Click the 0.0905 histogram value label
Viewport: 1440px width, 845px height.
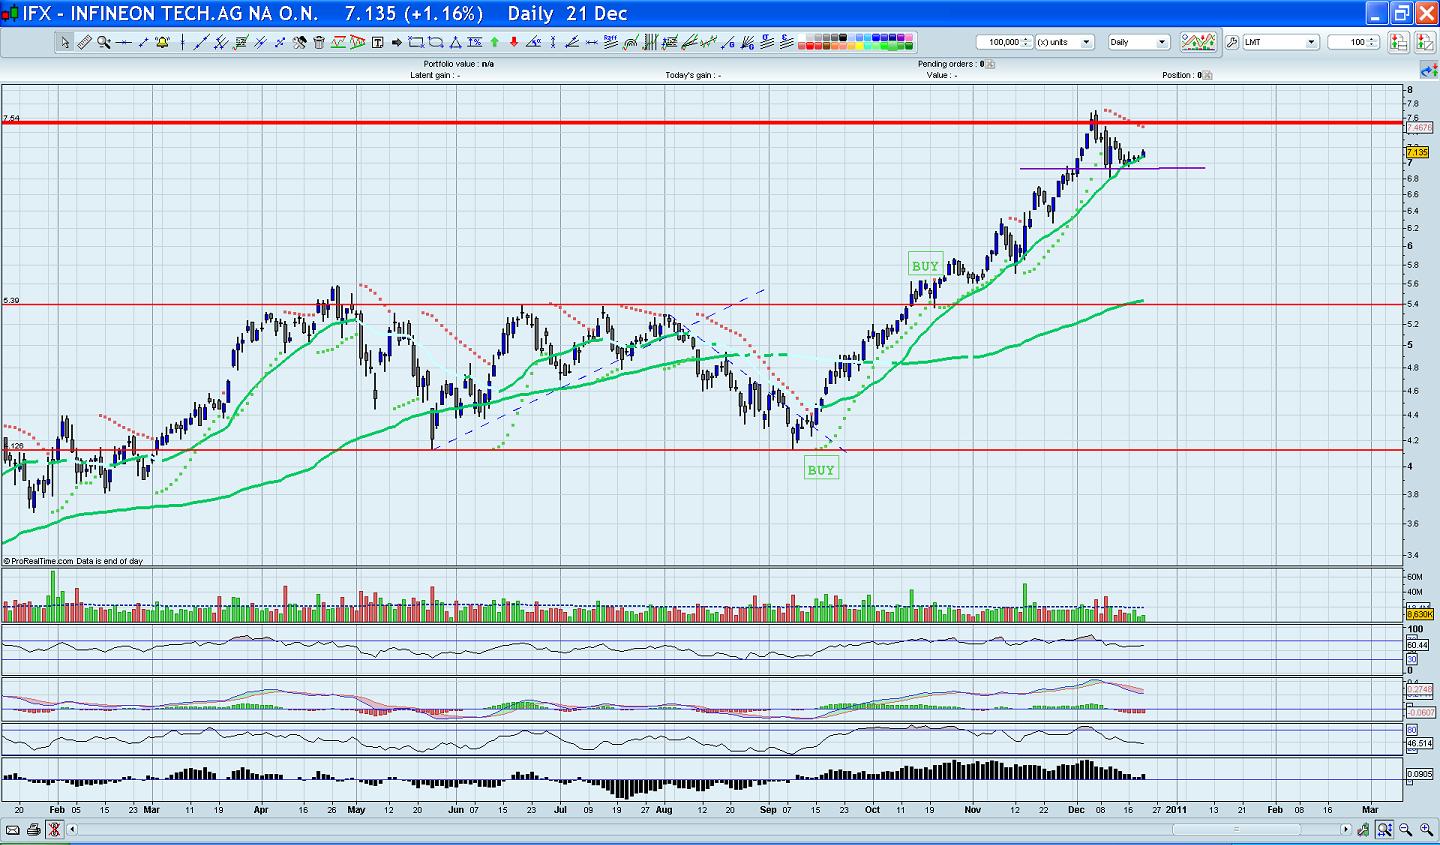(1419, 773)
